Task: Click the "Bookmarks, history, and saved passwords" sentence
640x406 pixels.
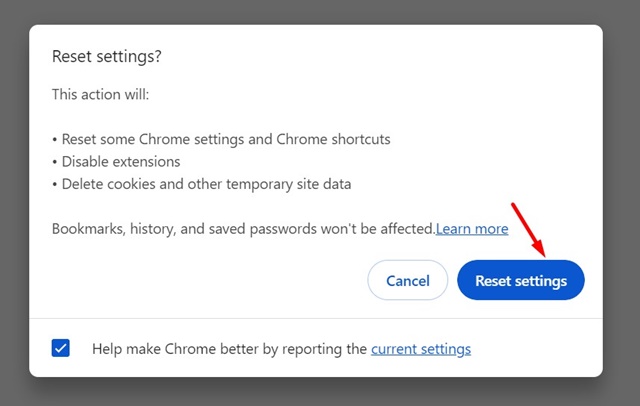Action: click(240, 229)
